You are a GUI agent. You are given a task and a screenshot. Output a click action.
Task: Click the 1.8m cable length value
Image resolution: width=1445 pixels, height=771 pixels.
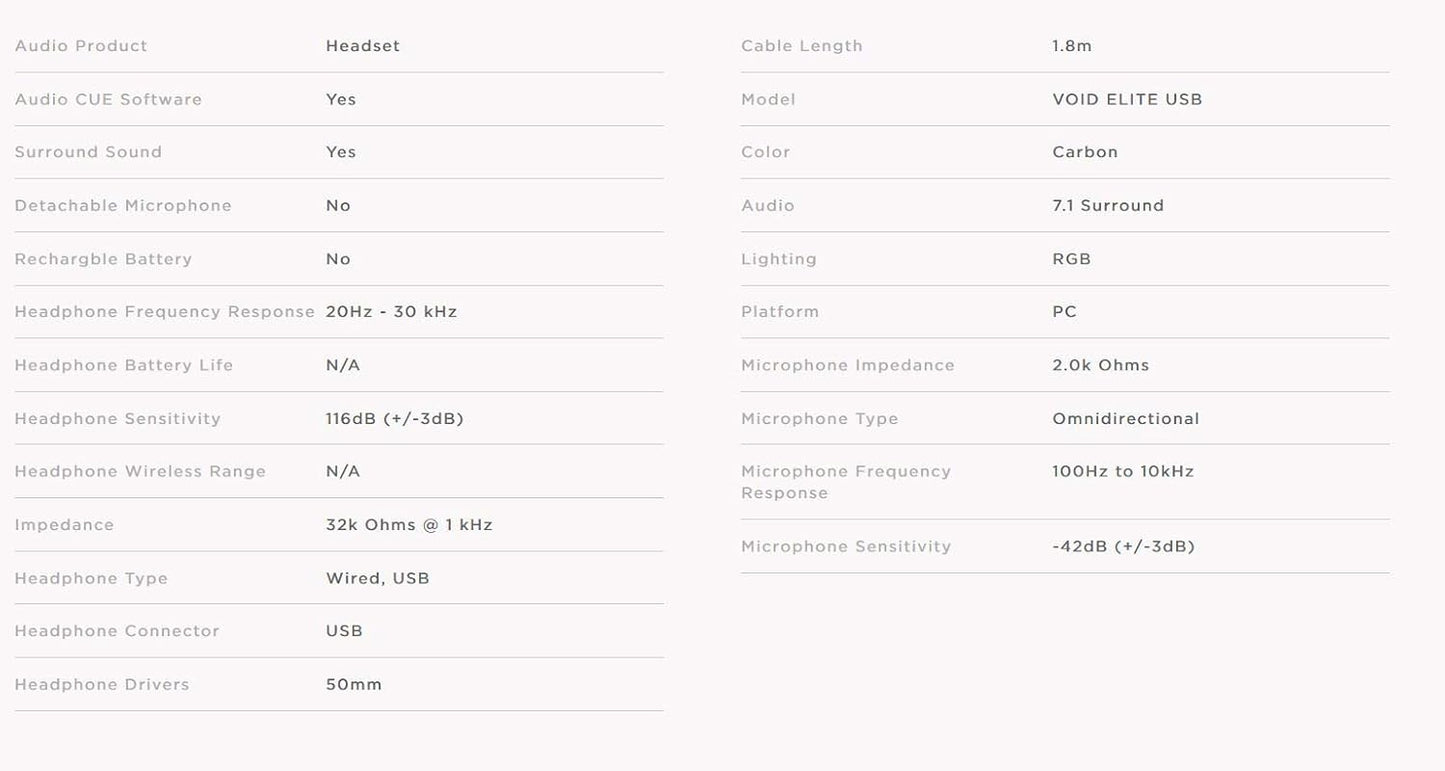[x=1072, y=46]
